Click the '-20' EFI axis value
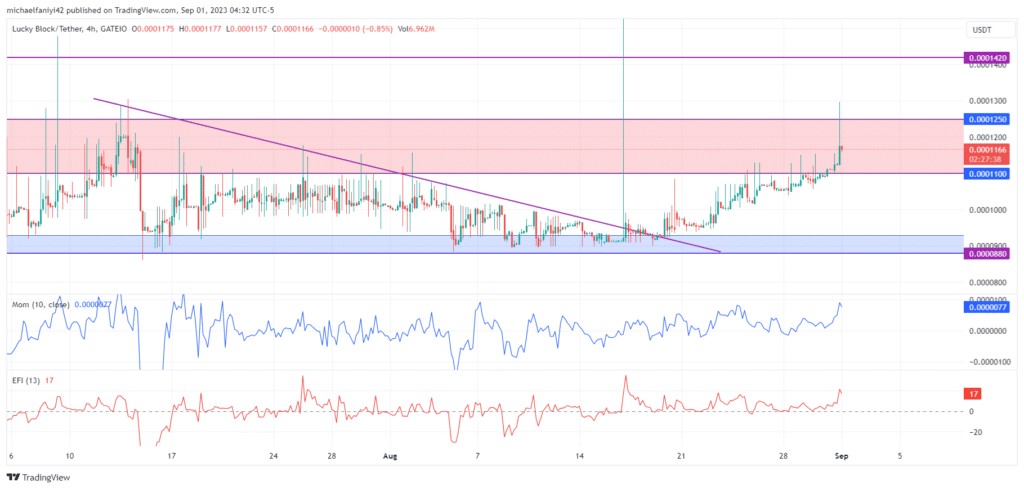The width and height of the screenshot is (1024, 489). tap(974, 432)
